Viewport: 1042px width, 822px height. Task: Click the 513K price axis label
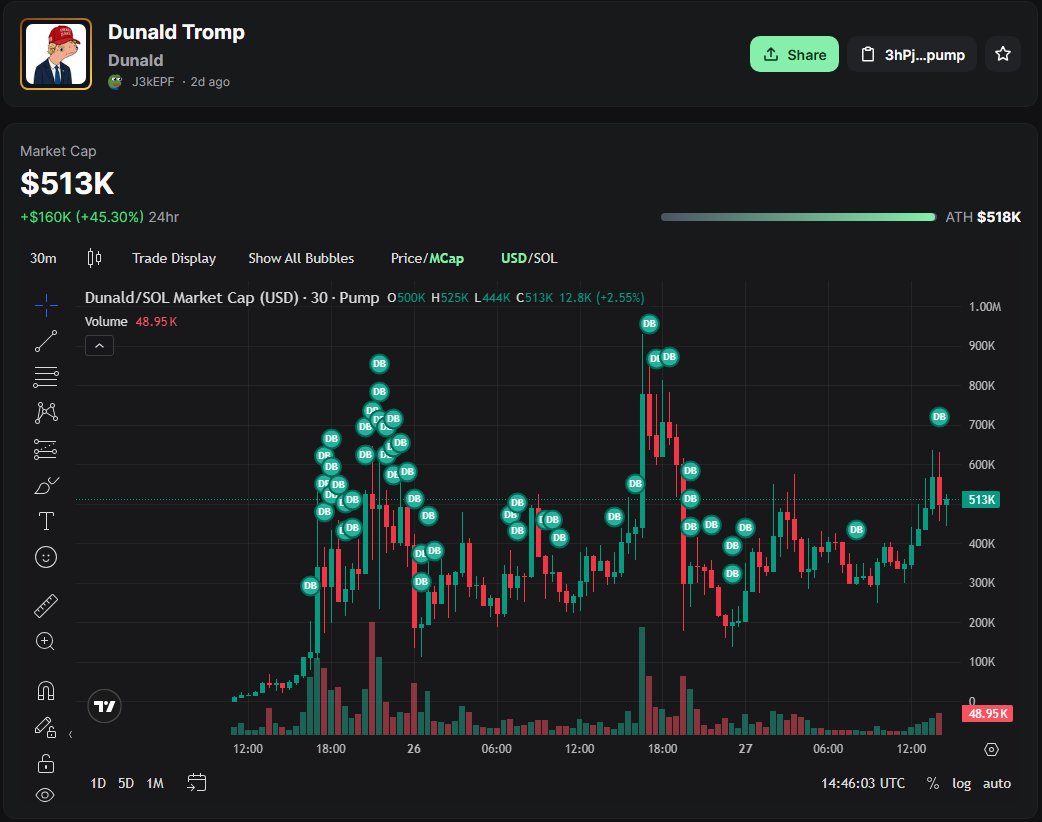[981, 500]
